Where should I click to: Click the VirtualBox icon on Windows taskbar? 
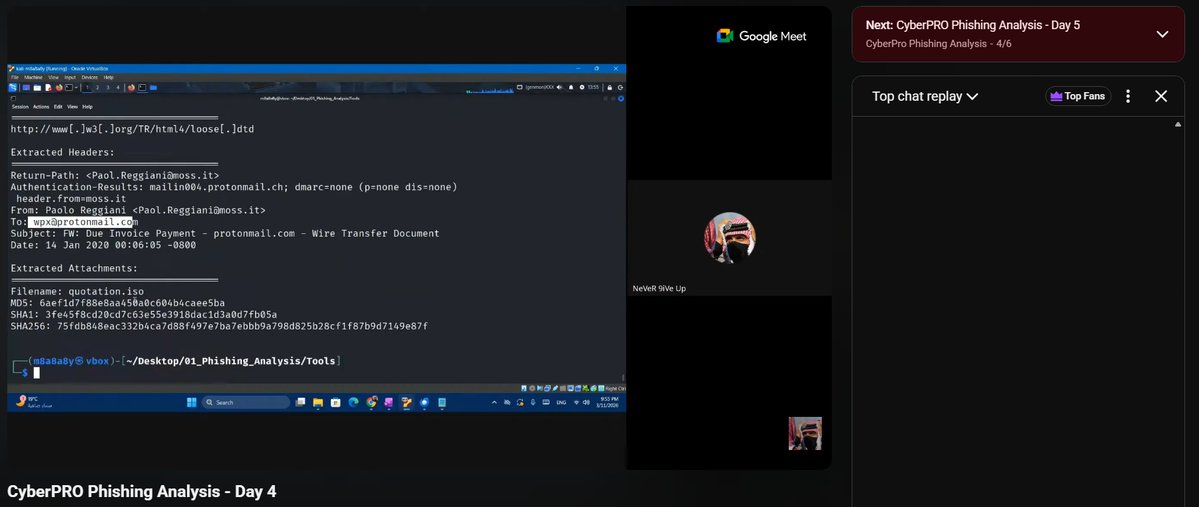pos(407,402)
